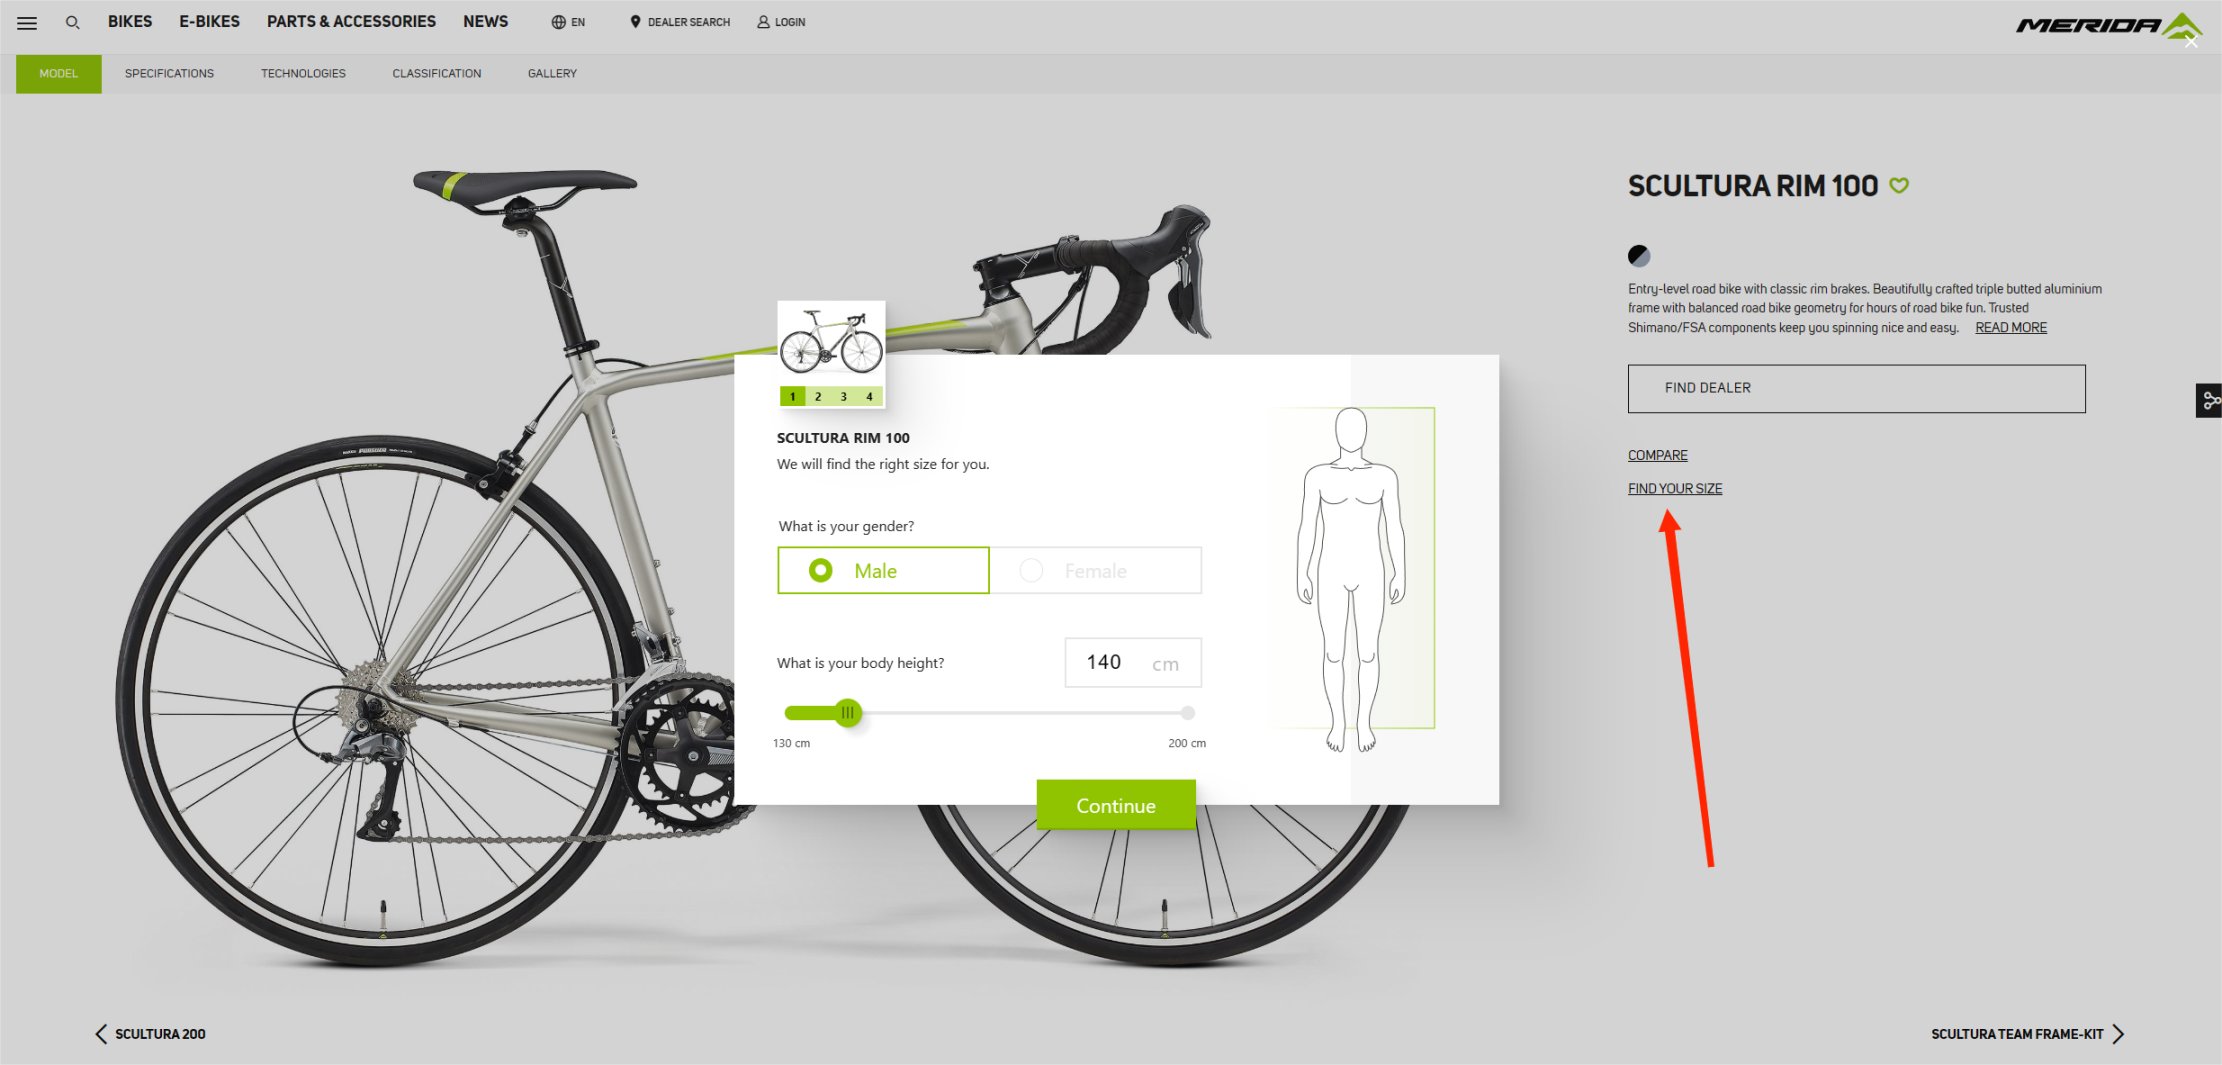This screenshot has width=2222, height=1065.
Task: Go to previous model Scultura 200
Action: 151,1034
